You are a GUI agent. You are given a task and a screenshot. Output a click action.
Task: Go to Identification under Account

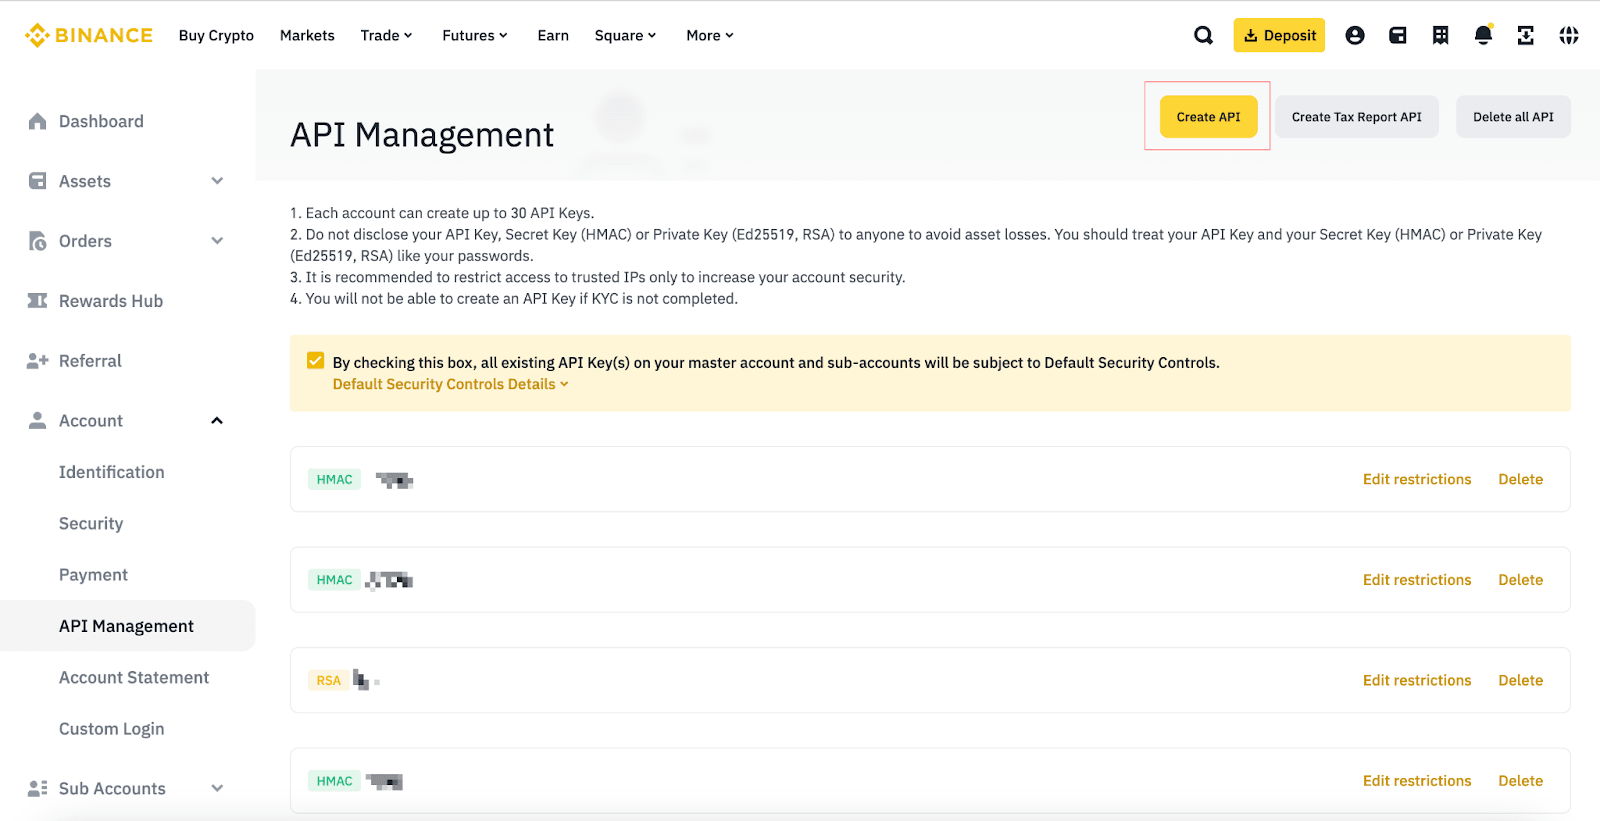click(x=112, y=472)
